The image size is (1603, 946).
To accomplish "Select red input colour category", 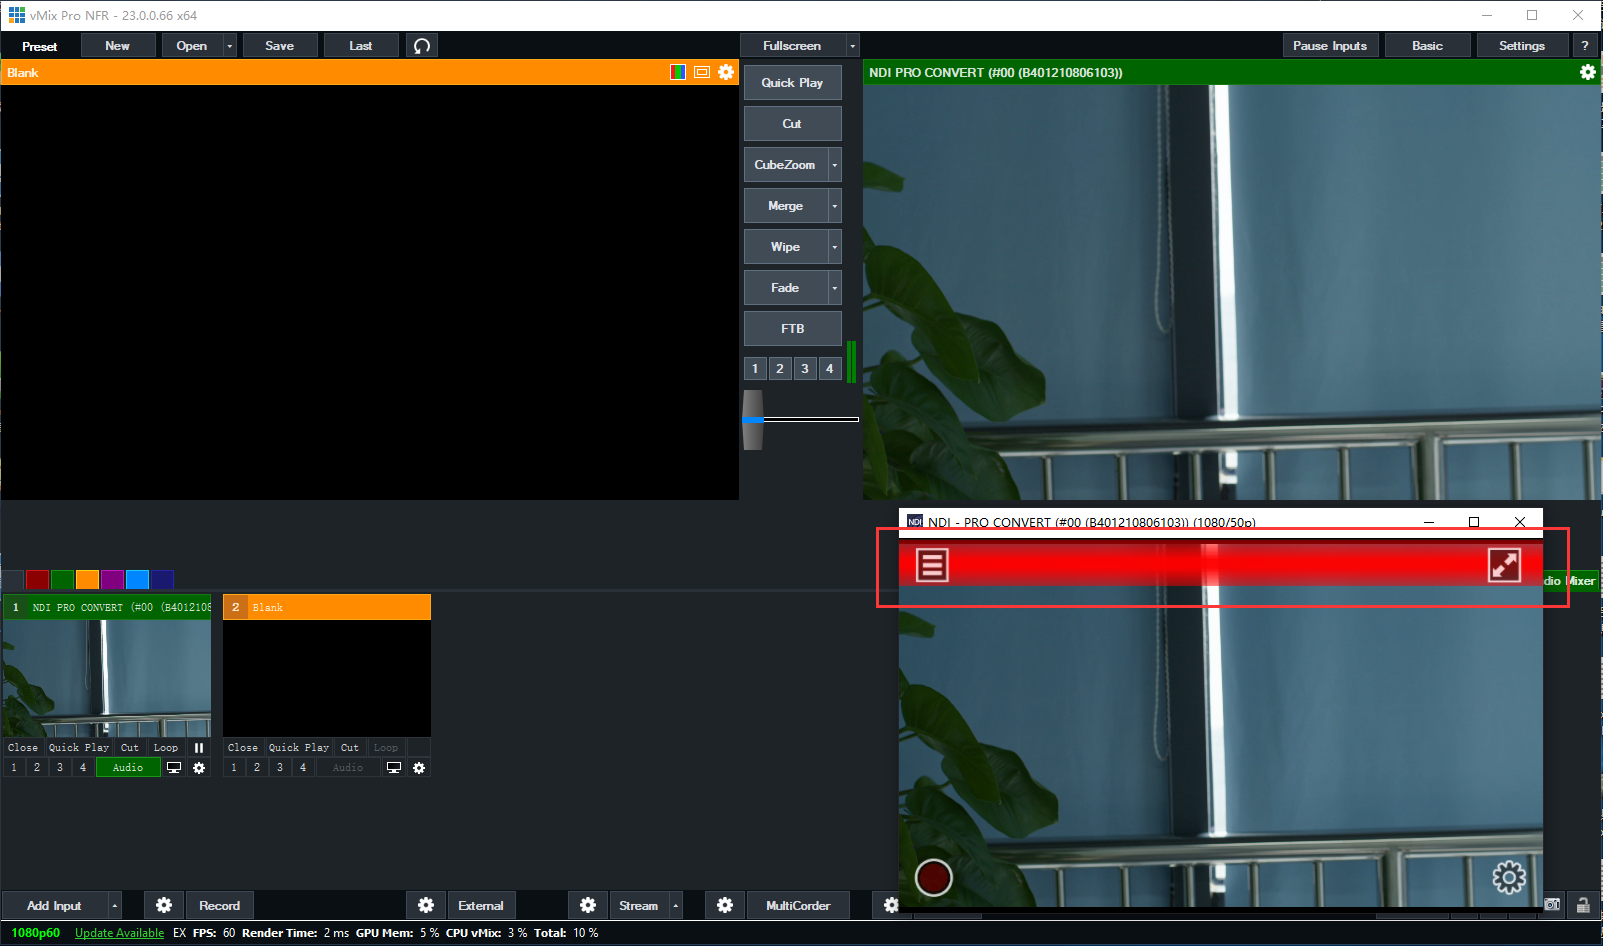I will 38,579.
